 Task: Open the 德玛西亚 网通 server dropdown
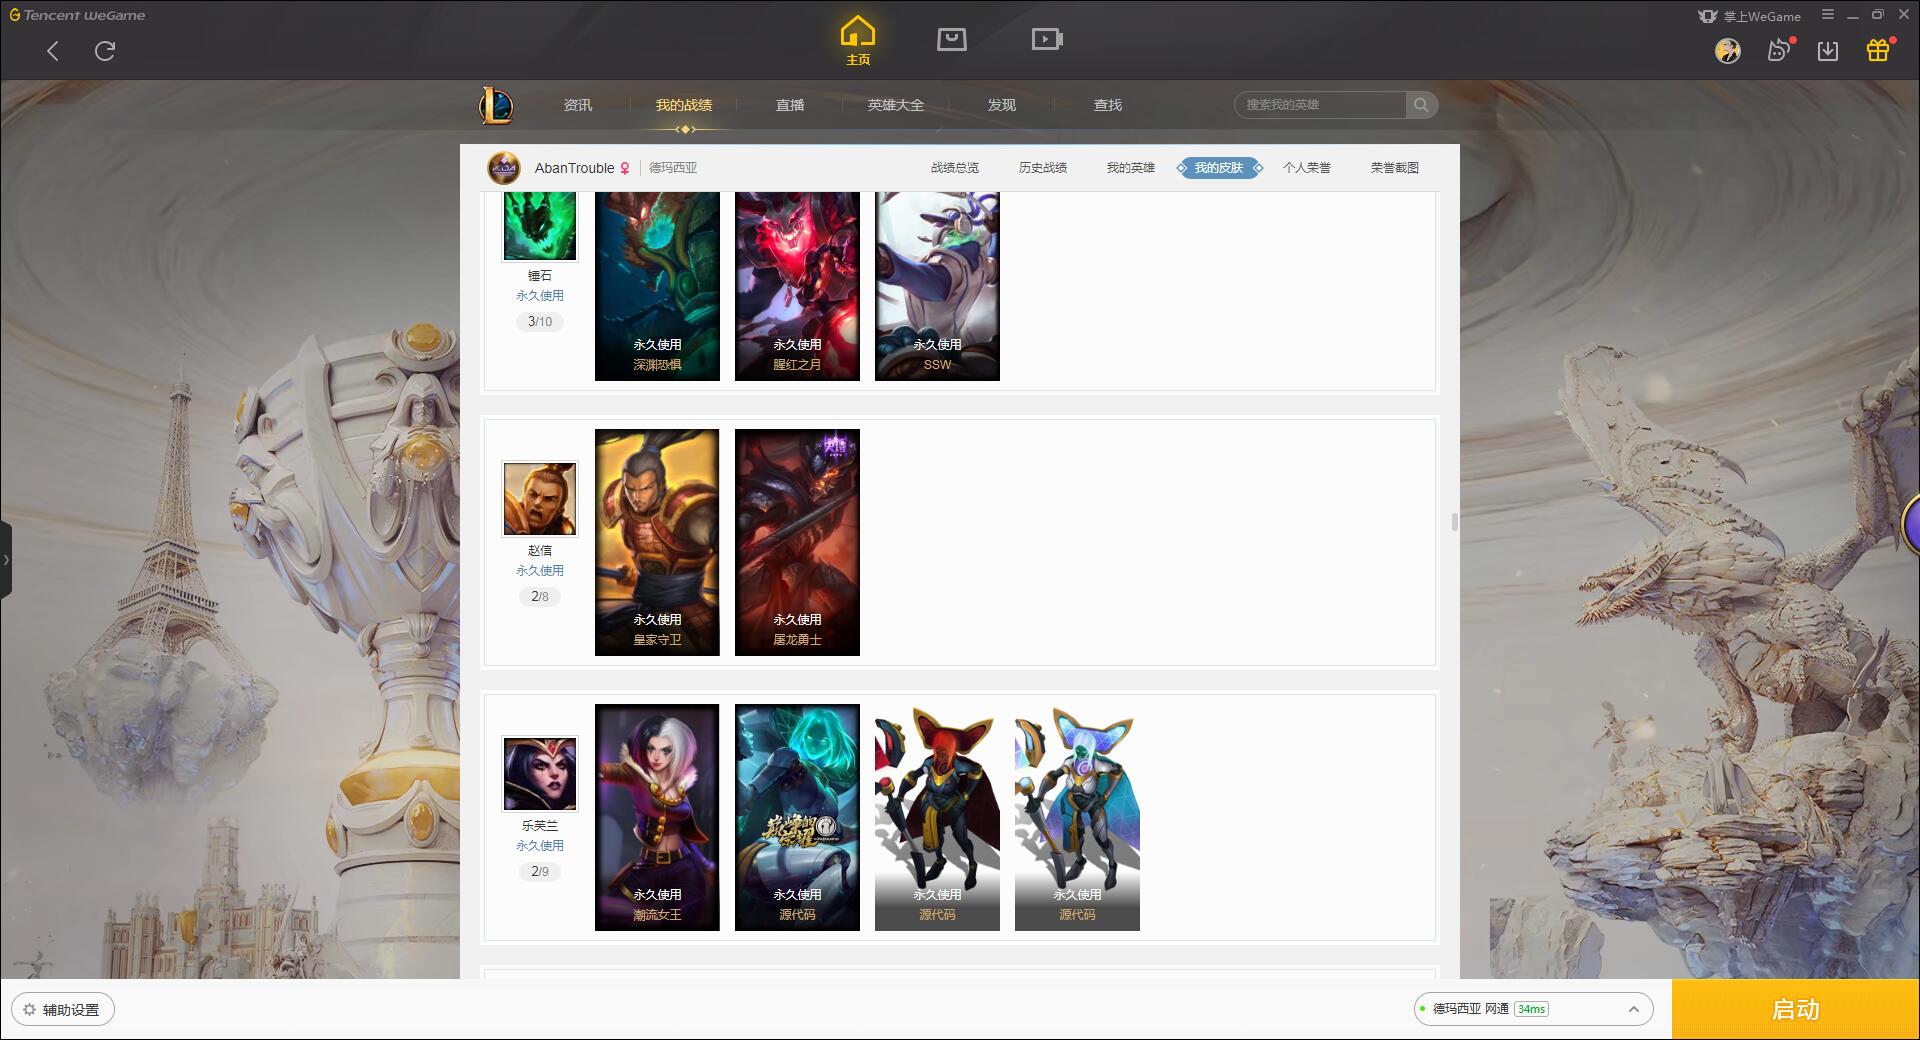tap(1533, 1009)
